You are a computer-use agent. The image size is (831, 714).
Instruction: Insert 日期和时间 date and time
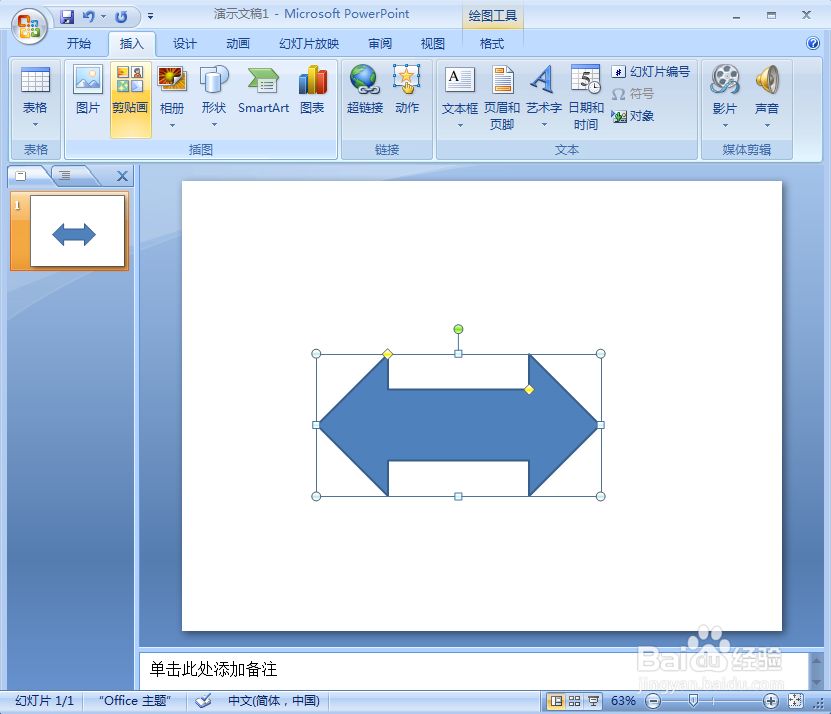click(x=586, y=99)
